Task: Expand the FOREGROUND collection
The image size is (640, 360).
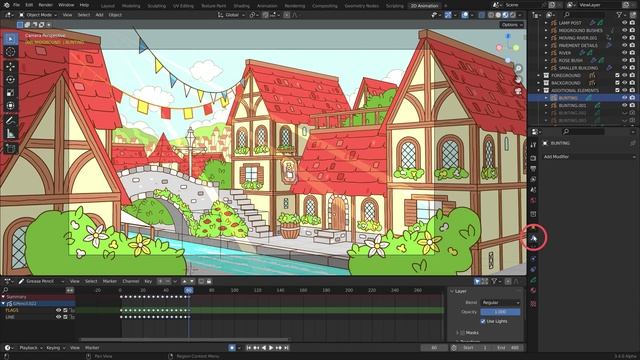Action: [x=539, y=75]
